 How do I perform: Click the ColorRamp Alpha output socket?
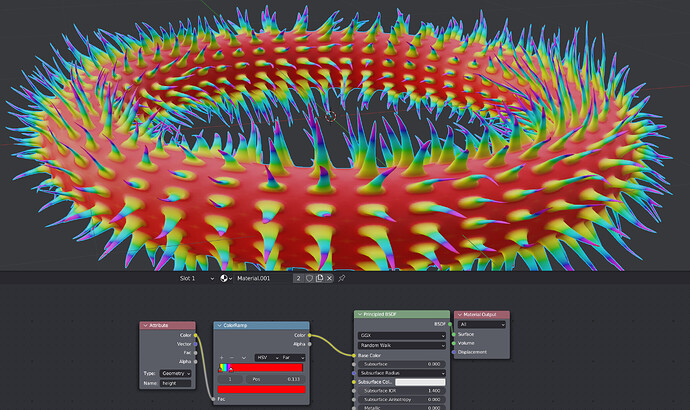(310, 344)
